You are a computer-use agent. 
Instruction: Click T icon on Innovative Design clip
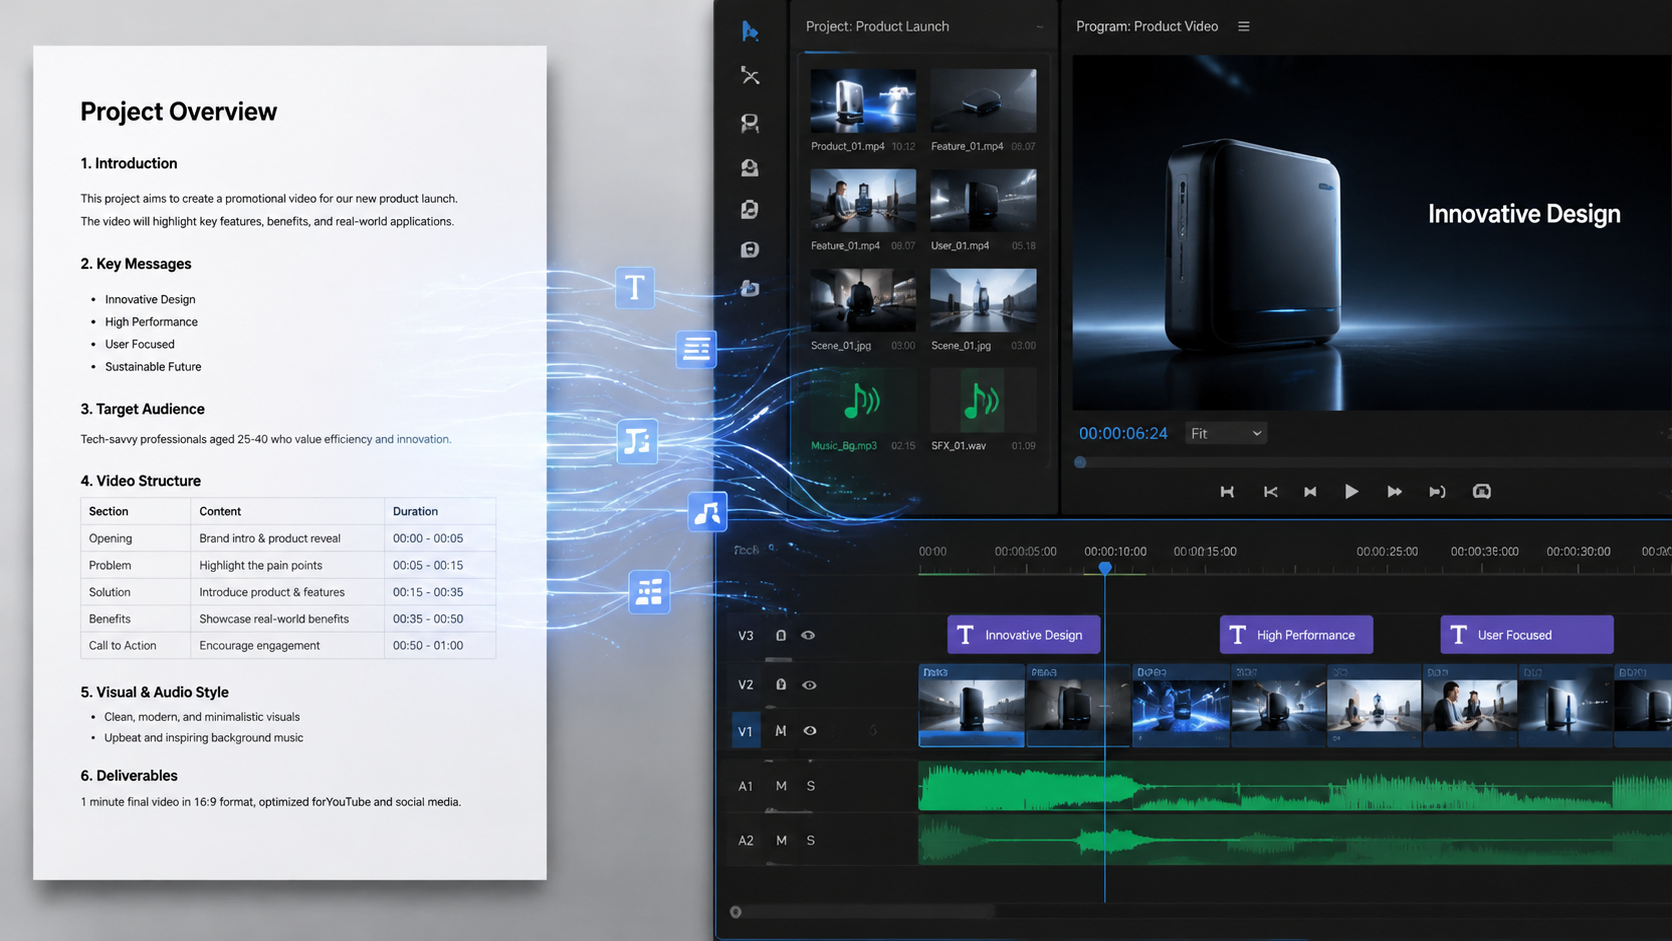coord(965,635)
